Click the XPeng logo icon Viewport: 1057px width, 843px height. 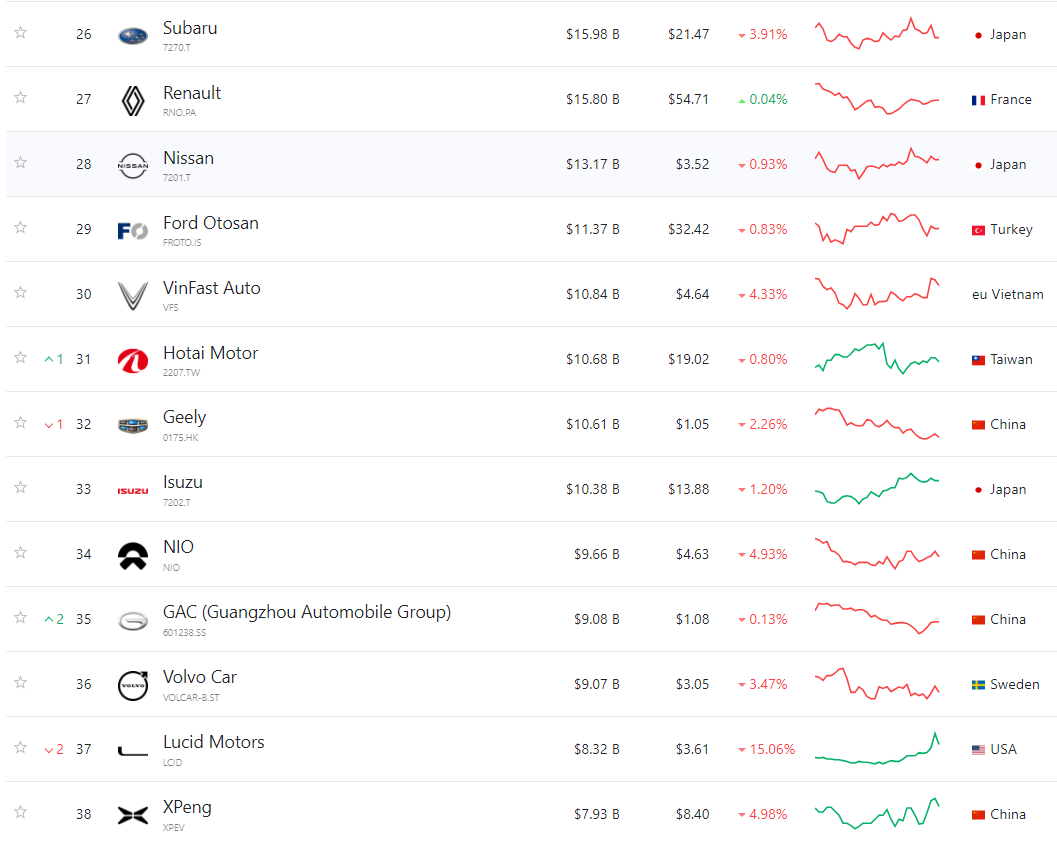(133, 816)
